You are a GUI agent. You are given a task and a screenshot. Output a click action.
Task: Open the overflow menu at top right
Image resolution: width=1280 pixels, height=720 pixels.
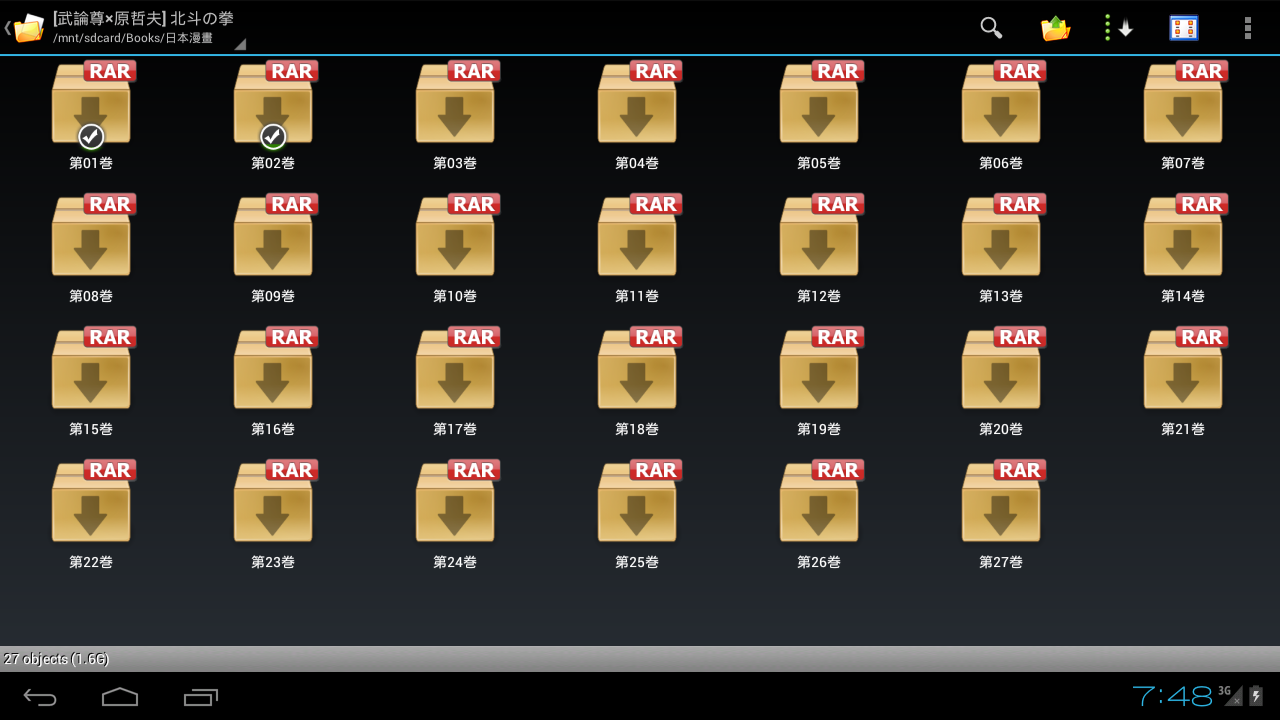(x=1247, y=27)
